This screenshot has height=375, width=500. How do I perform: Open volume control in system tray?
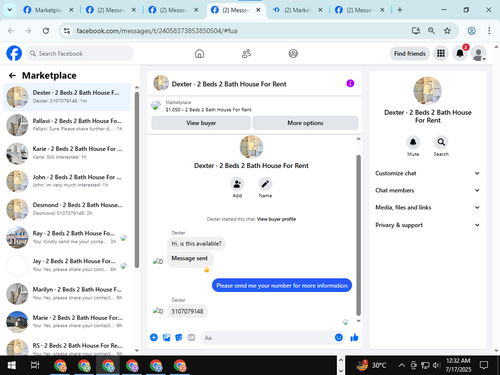click(436, 365)
